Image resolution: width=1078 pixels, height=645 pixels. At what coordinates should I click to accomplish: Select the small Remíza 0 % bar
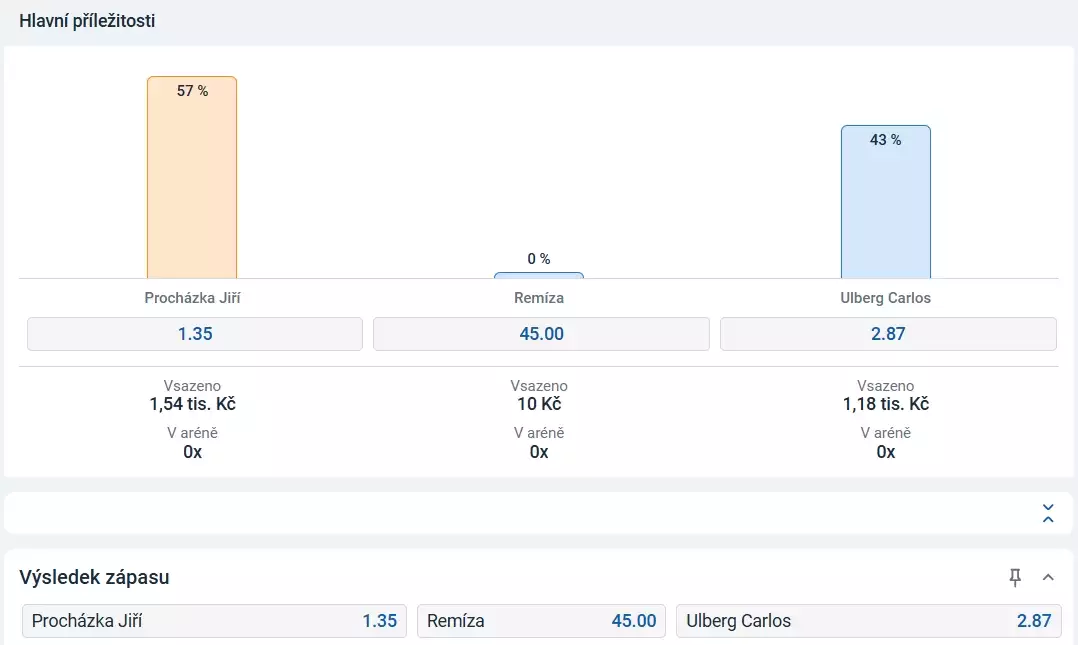pos(539,274)
